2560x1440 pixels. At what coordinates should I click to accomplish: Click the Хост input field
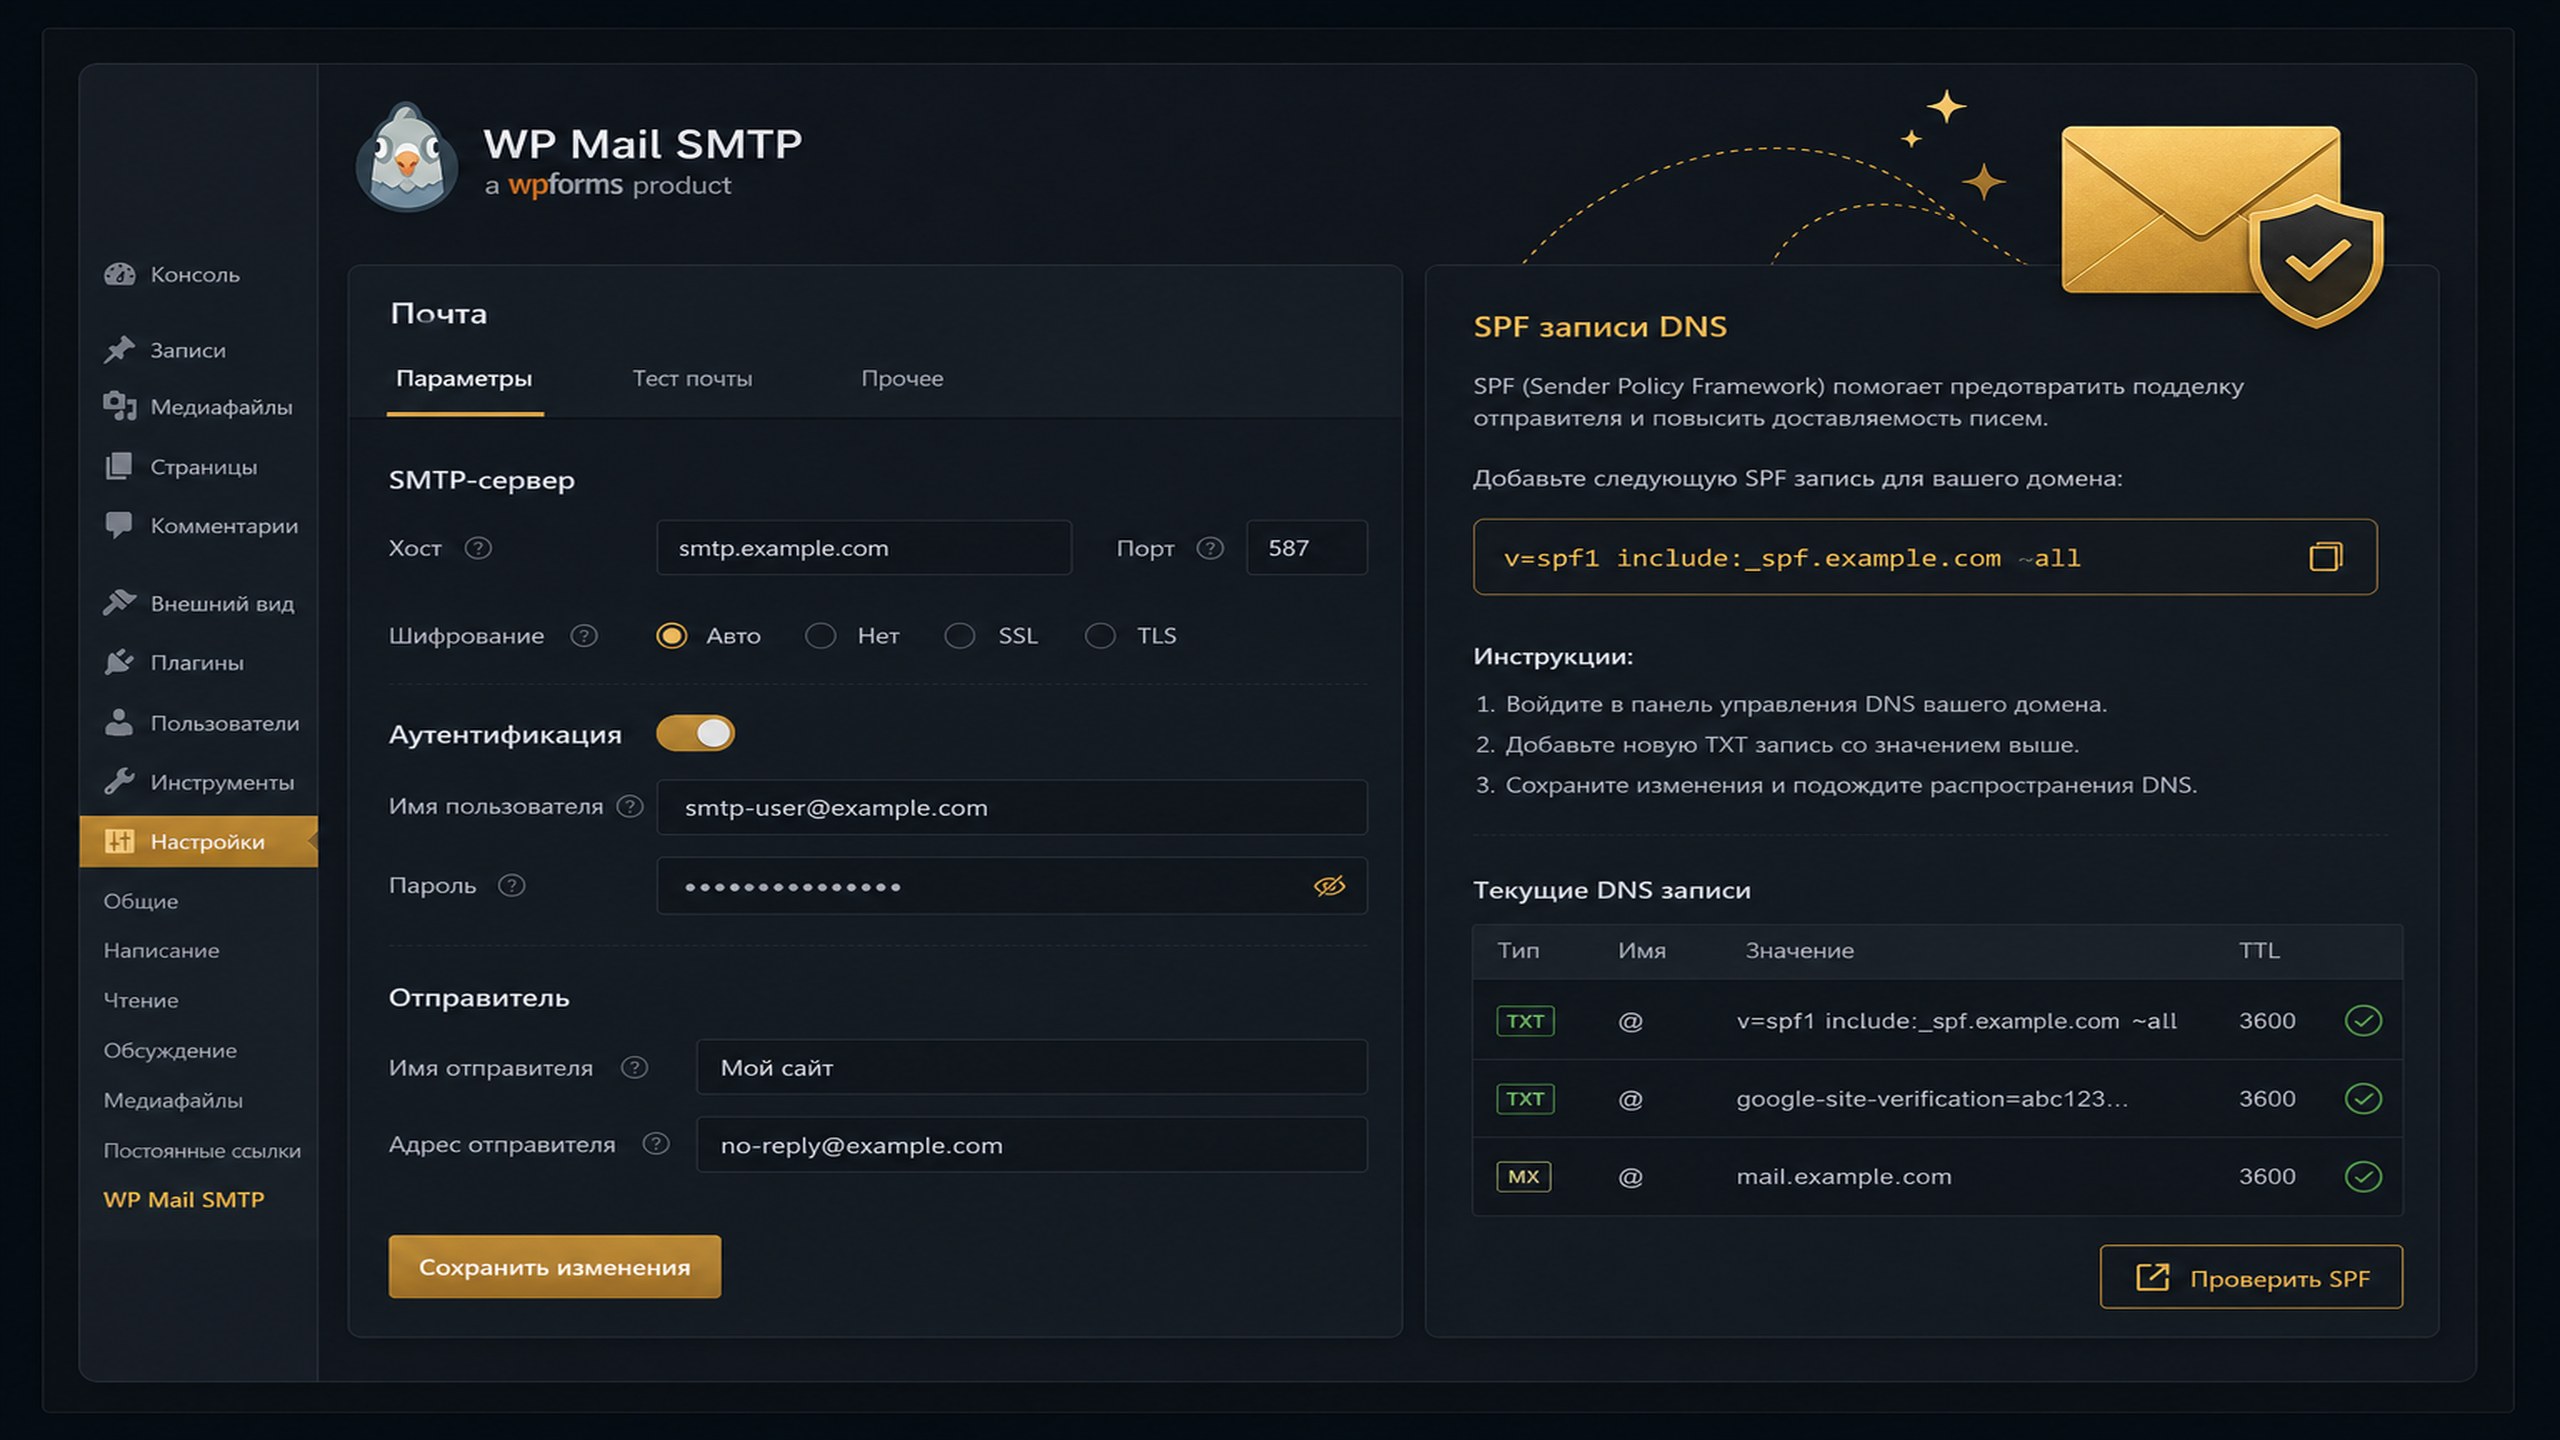[x=864, y=548]
